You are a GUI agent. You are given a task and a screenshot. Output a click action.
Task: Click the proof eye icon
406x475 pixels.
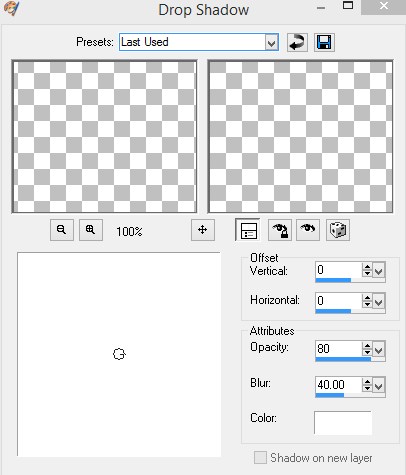click(x=308, y=230)
